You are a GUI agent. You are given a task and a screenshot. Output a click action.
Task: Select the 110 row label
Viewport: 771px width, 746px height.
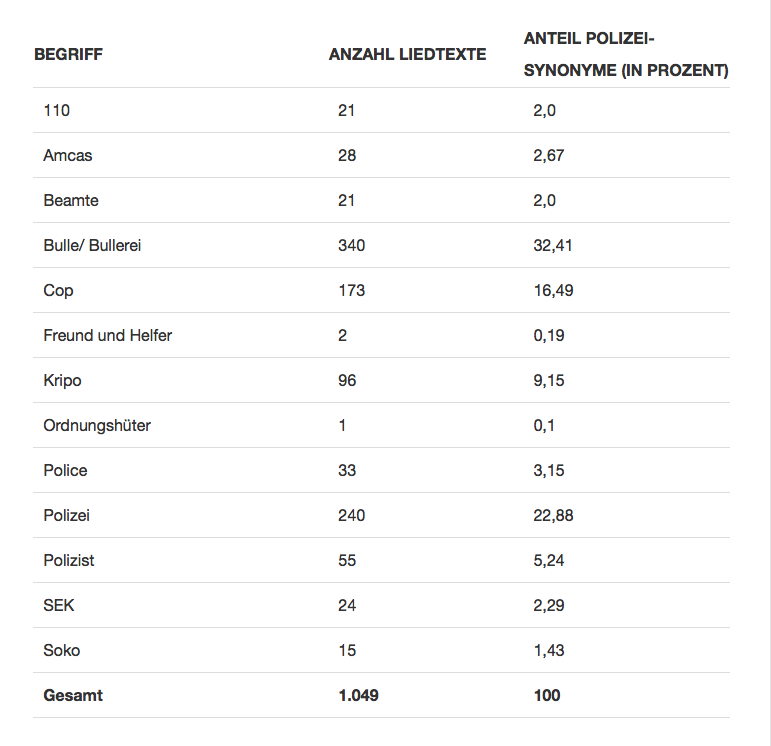coord(57,110)
